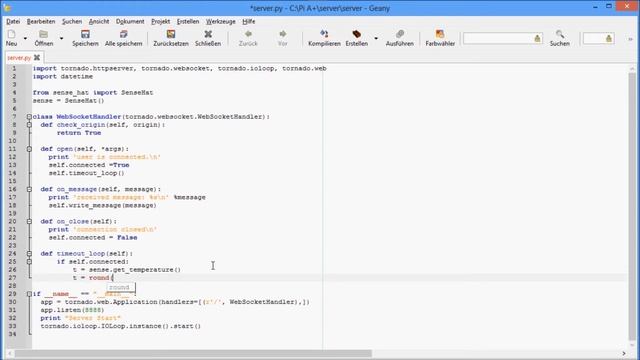Open the Ansicht menu
The height and width of the screenshot is (360, 640).
(99, 21)
